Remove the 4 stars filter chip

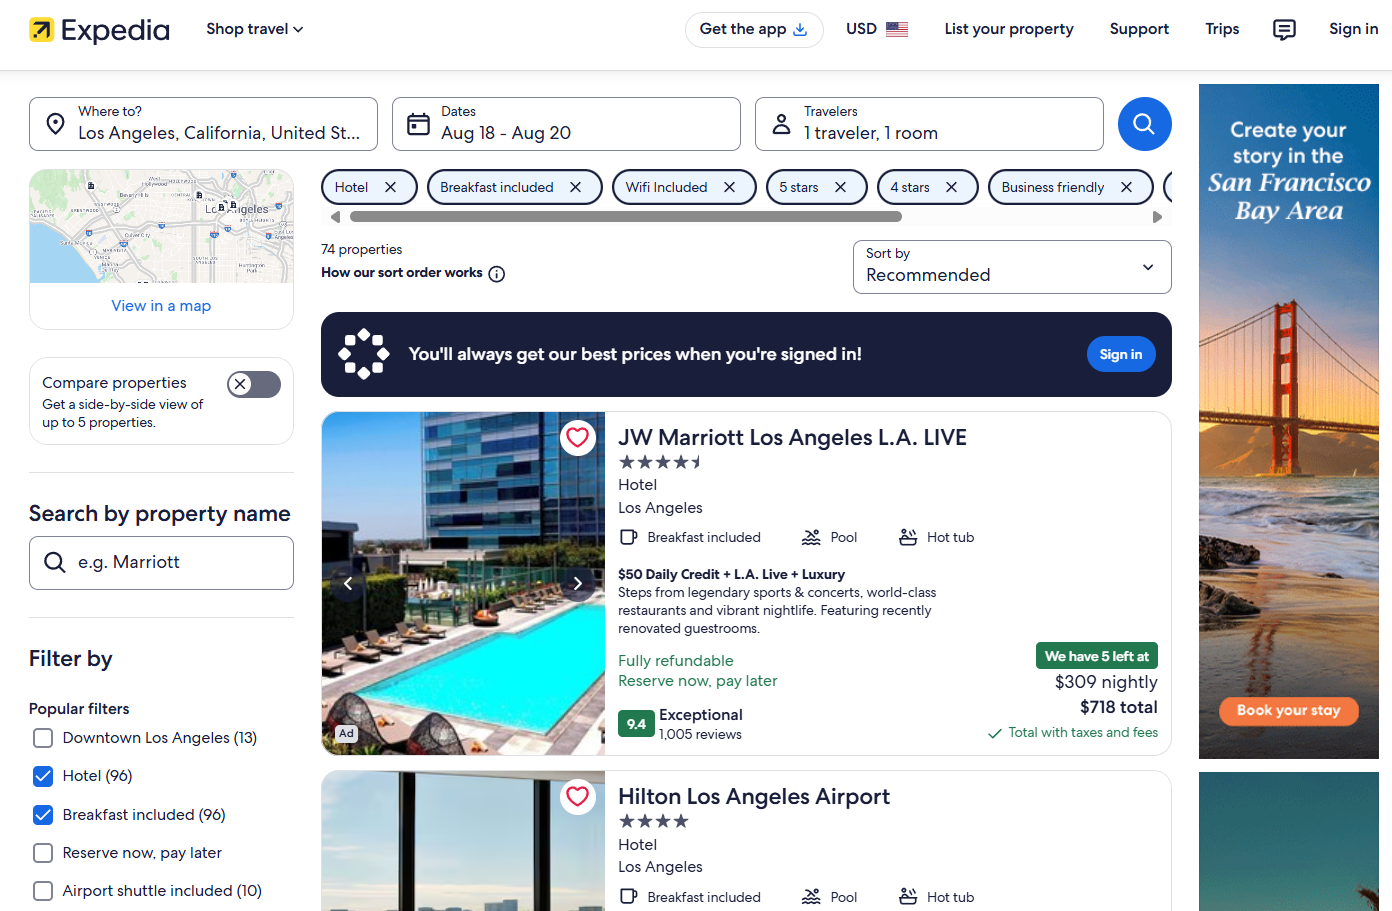pyautogui.click(x=951, y=187)
